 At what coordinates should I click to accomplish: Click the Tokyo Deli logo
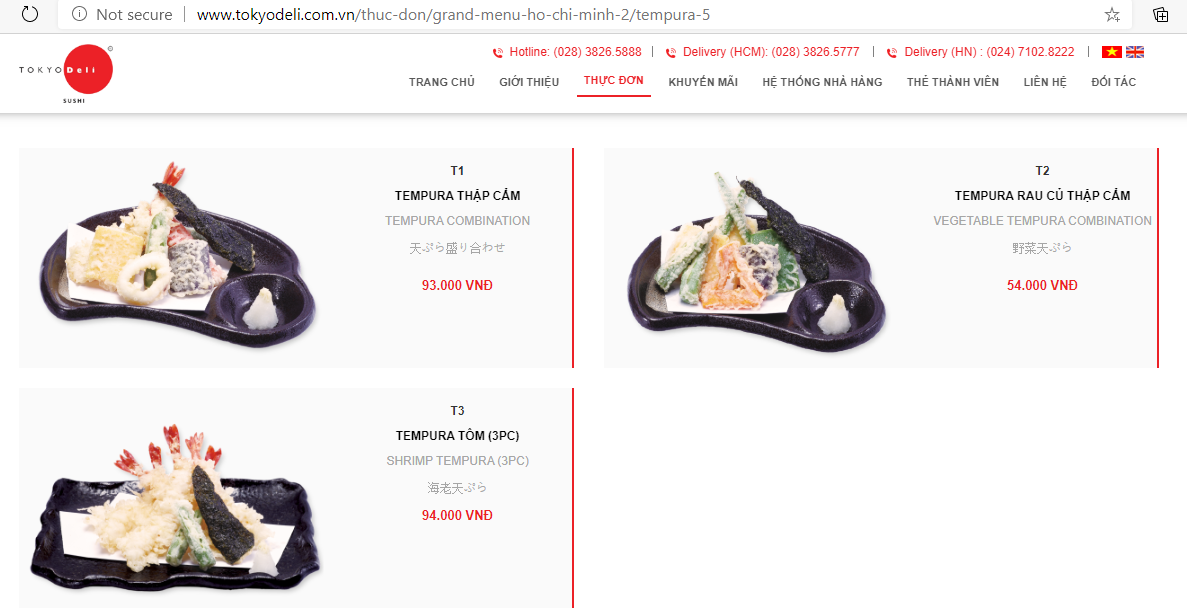(x=67, y=73)
